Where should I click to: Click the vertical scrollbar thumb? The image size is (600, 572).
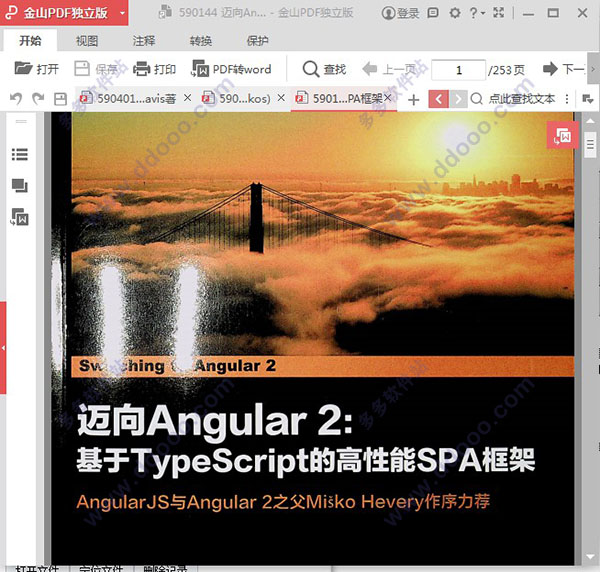tap(590, 144)
